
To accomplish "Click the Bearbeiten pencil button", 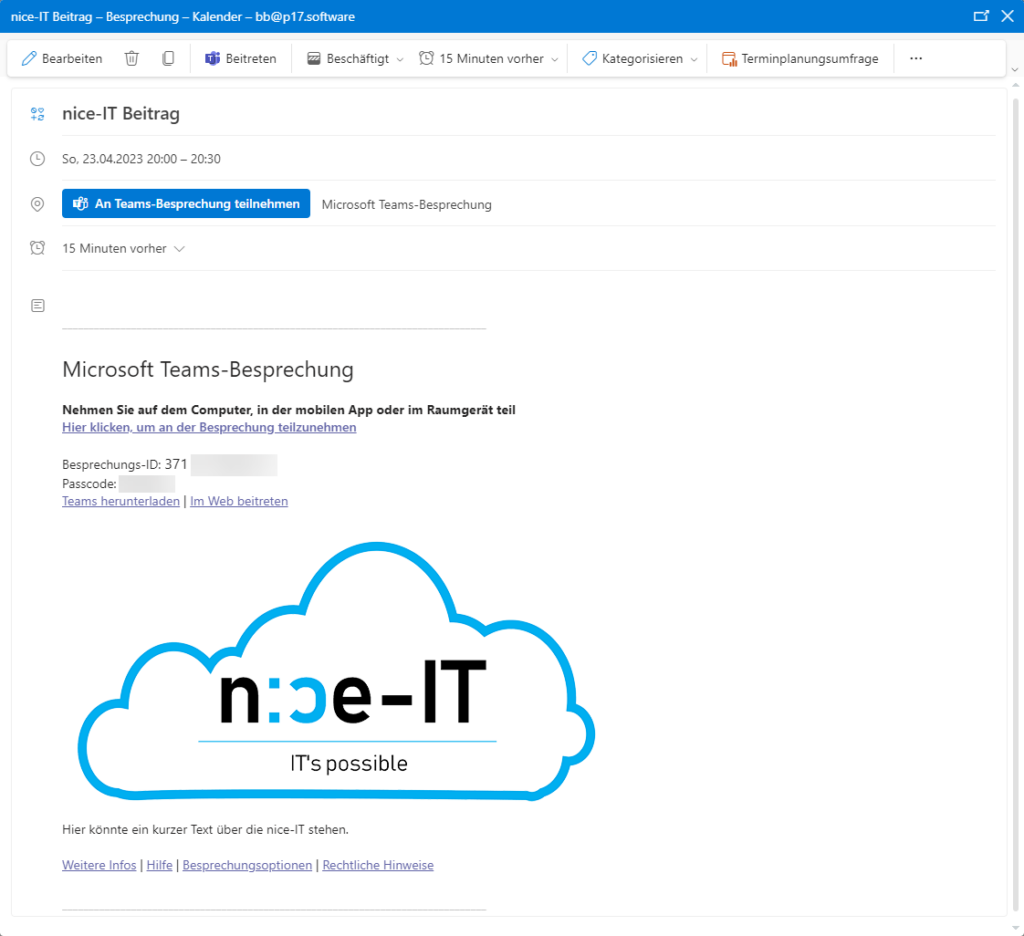I will 62,59.
